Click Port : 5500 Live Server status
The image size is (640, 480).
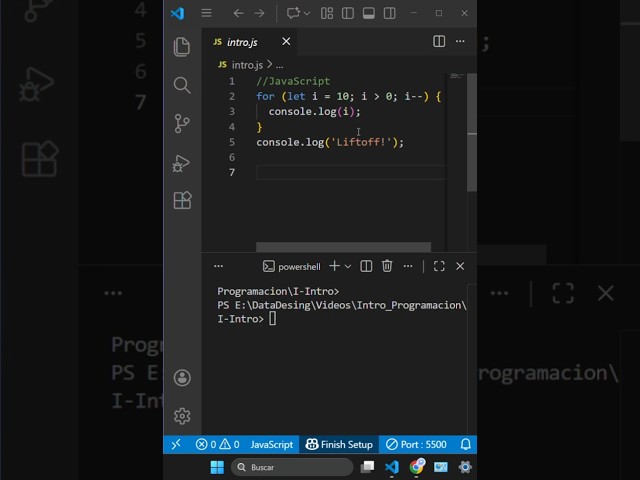point(416,444)
